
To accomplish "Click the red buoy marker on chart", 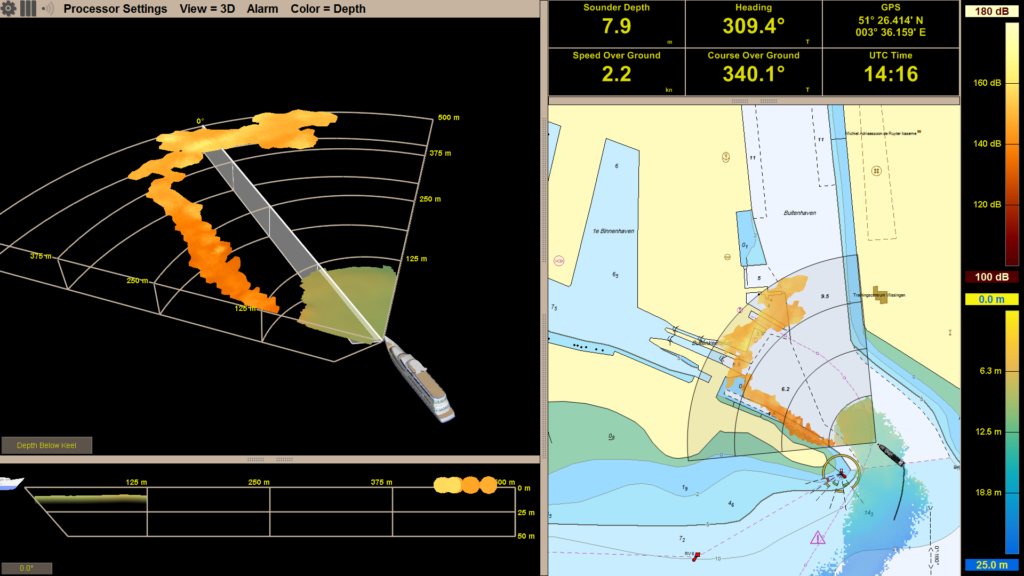I will coord(695,554).
